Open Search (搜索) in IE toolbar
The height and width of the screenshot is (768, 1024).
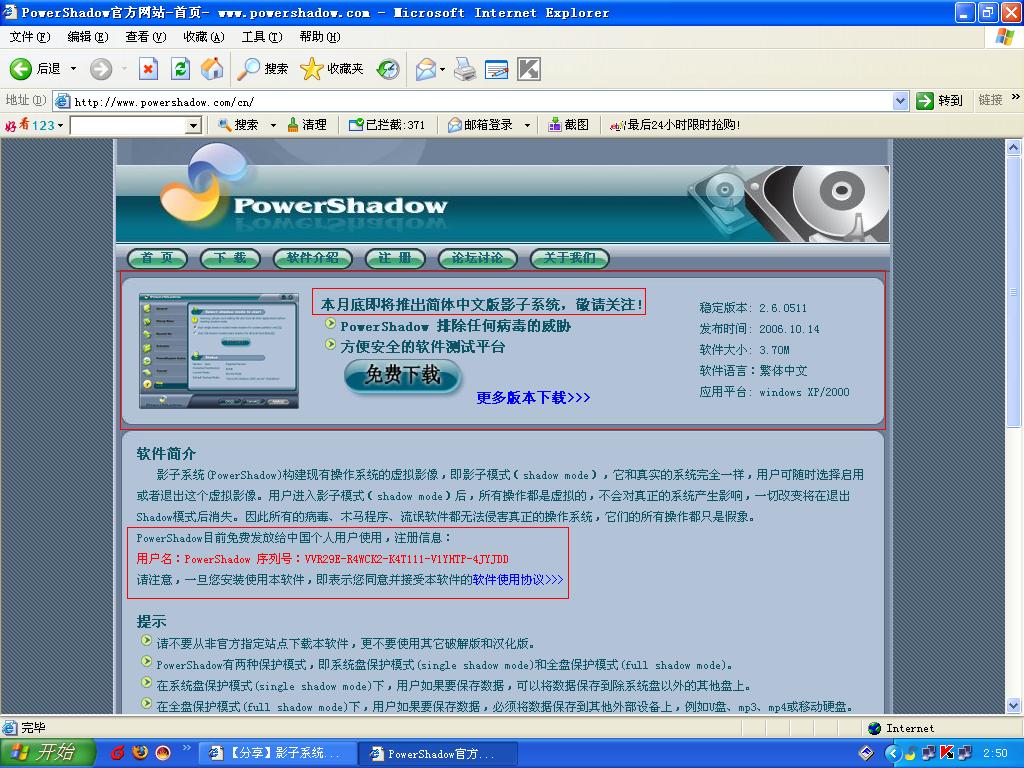tap(263, 69)
